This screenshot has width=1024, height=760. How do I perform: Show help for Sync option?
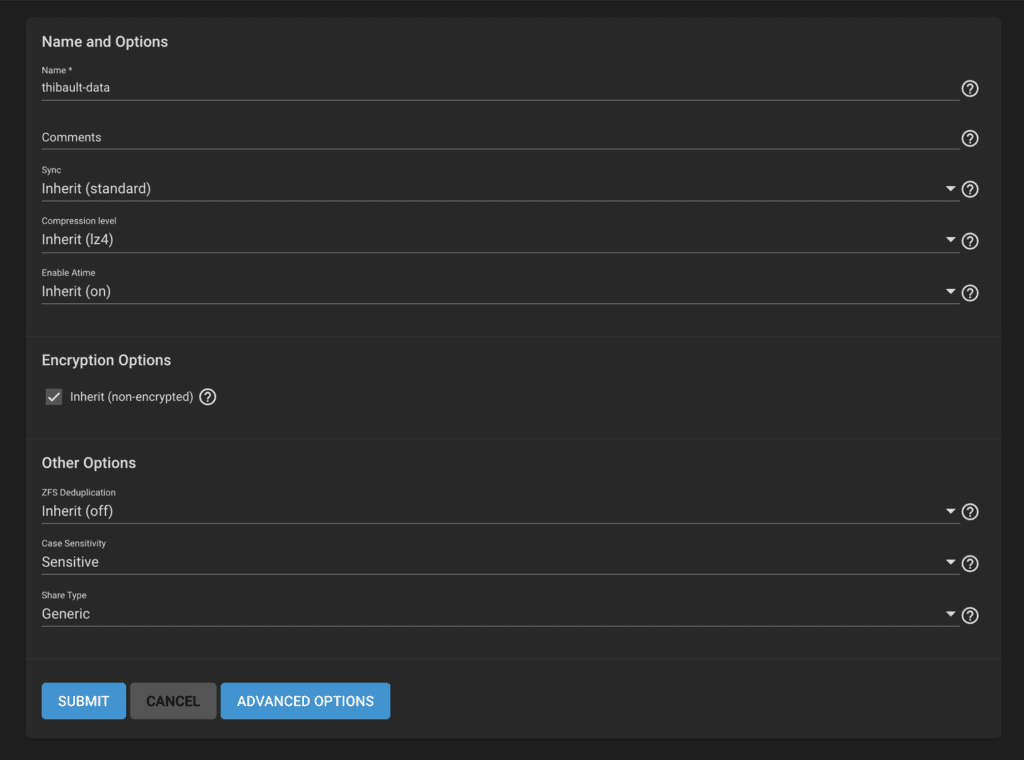(970, 189)
